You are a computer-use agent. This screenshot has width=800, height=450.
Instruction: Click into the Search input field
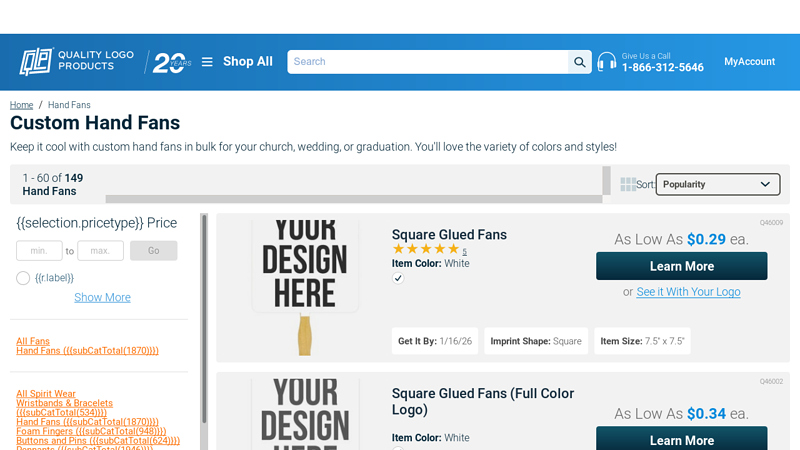pos(428,62)
